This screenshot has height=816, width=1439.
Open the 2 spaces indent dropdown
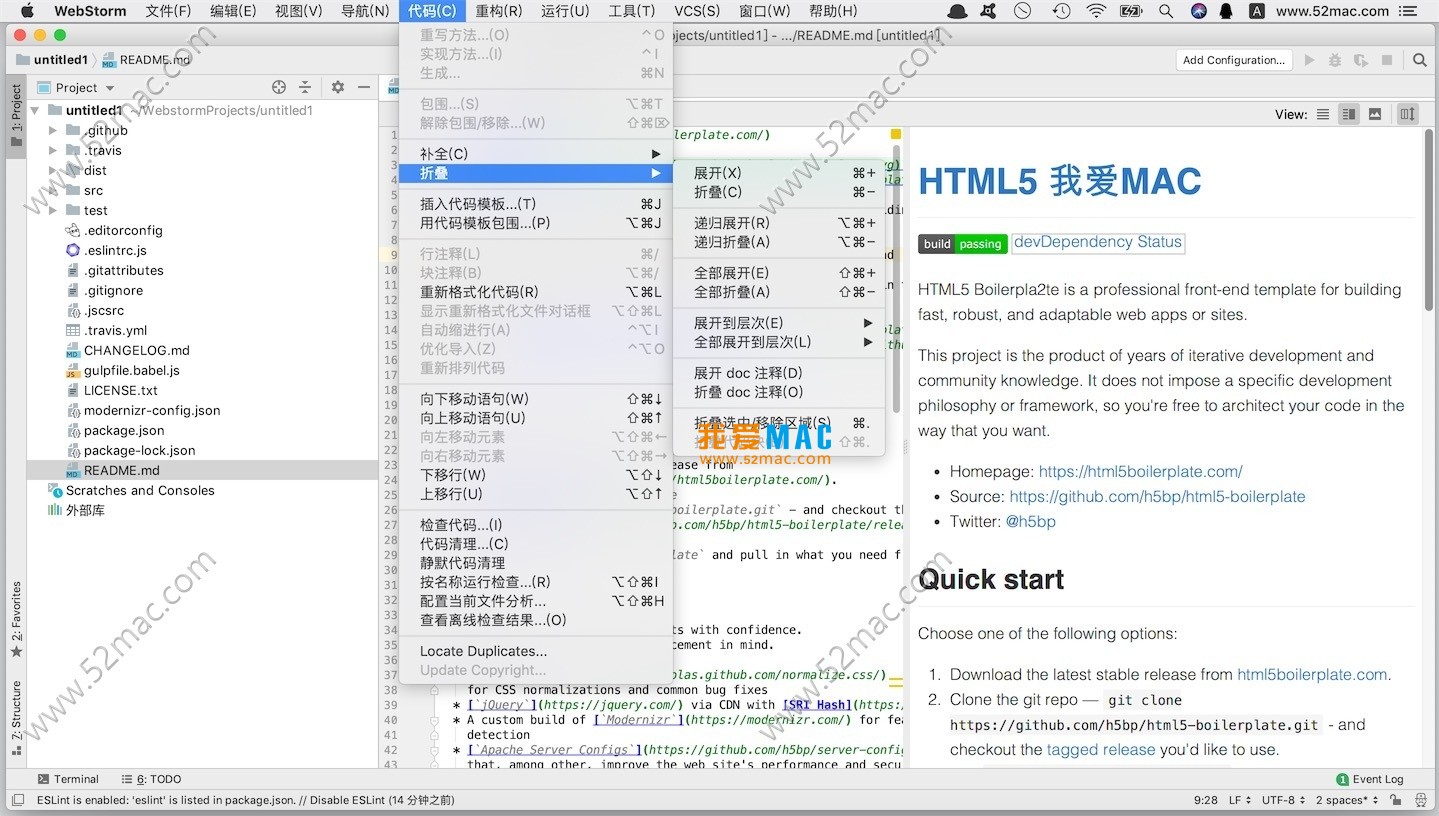1347,800
